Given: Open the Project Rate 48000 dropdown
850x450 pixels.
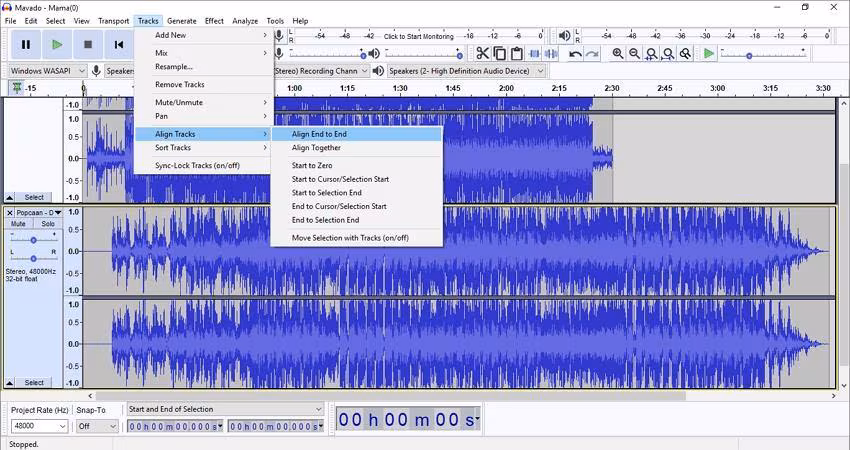Looking at the screenshot, I should [39, 426].
